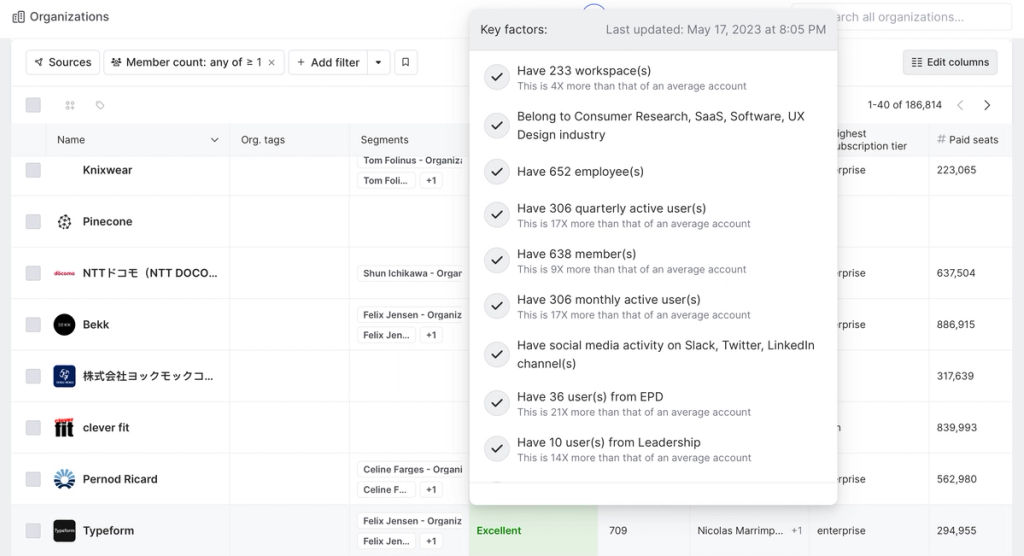Screen dimensions: 1024x556
Task: Click the Paid seats value 637,504
Action: click(955, 273)
